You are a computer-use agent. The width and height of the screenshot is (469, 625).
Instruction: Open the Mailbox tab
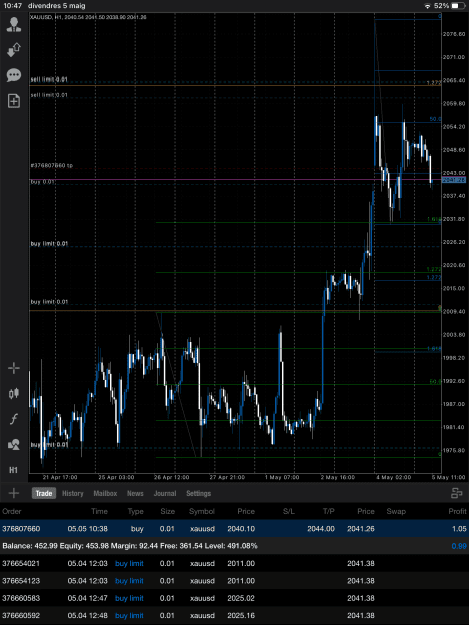[x=105, y=493]
